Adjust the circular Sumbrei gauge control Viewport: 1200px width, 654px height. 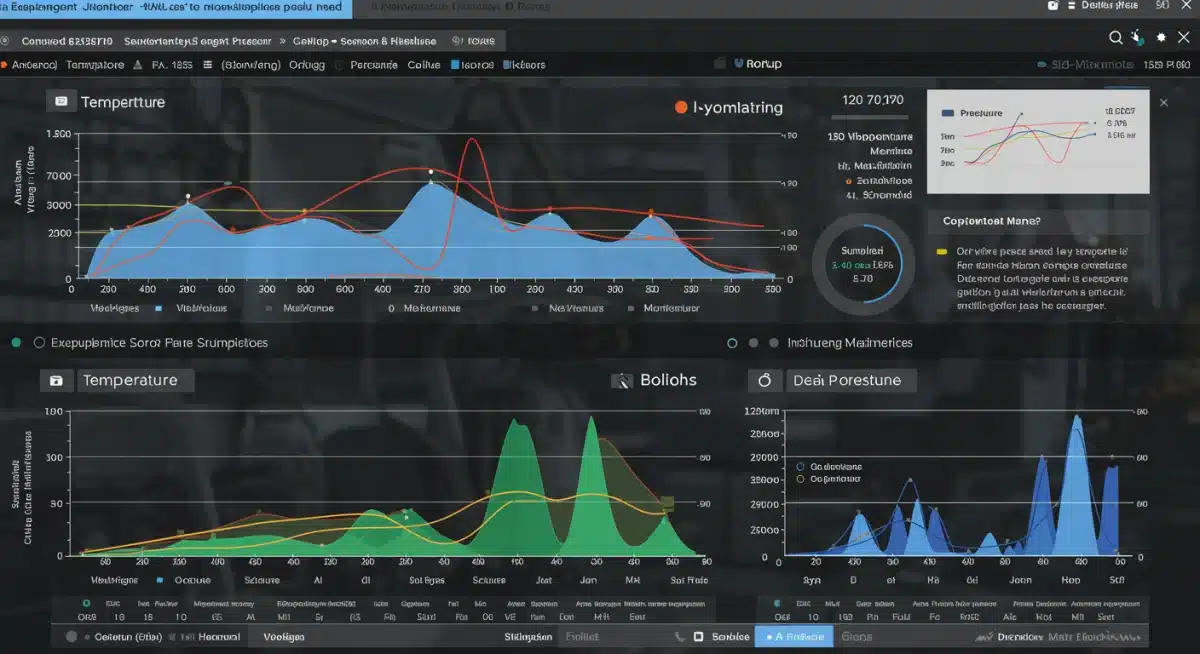click(861, 263)
